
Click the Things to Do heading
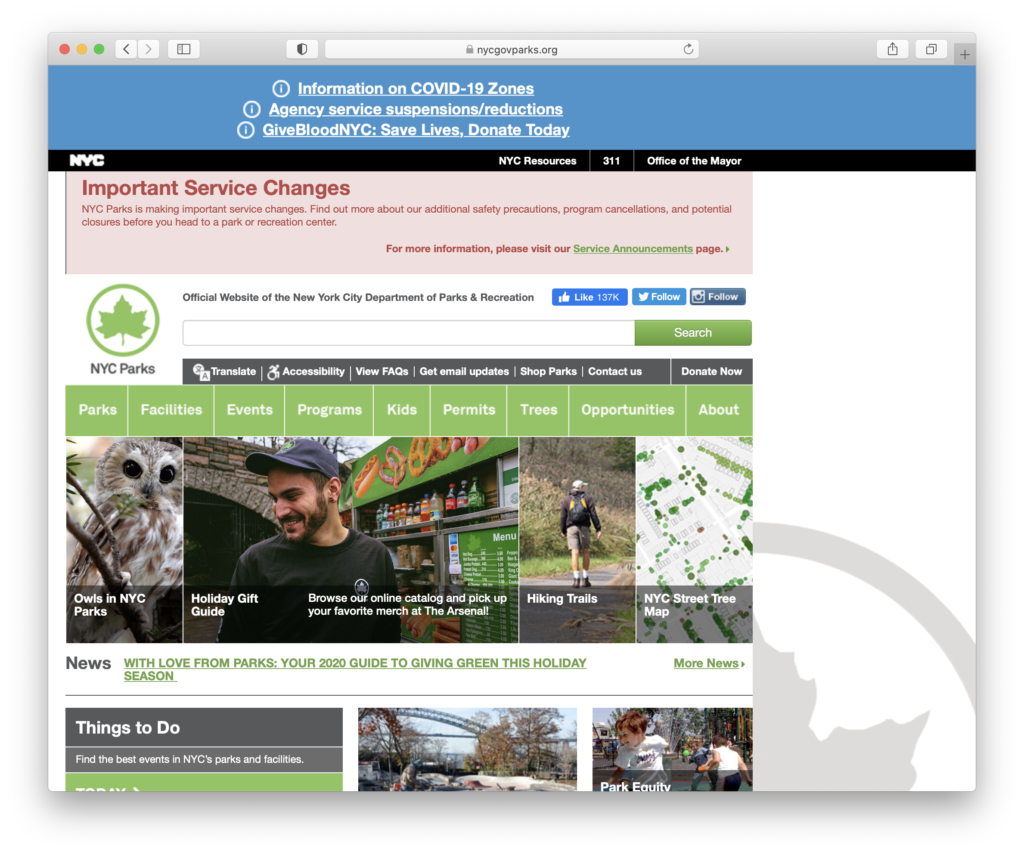coord(128,728)
